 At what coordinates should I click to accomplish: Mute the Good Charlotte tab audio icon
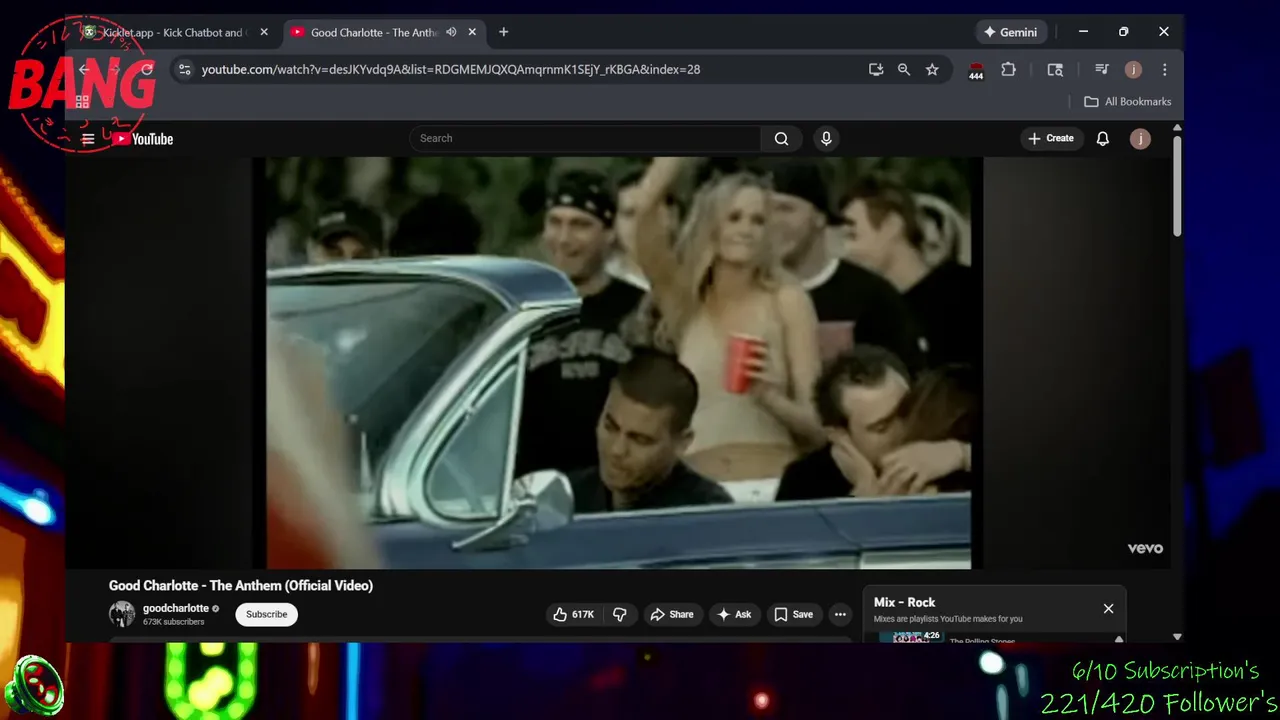point(451,32)
